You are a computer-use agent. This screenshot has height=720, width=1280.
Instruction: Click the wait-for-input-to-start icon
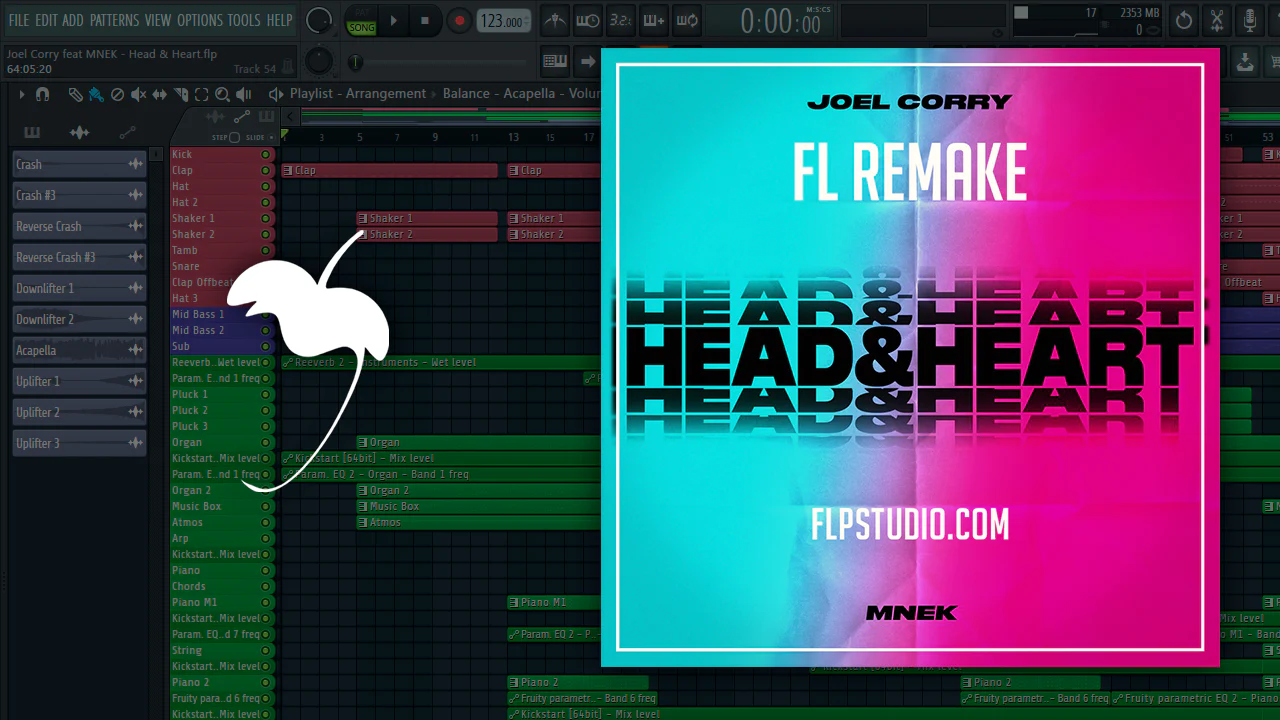click(588, 20)
